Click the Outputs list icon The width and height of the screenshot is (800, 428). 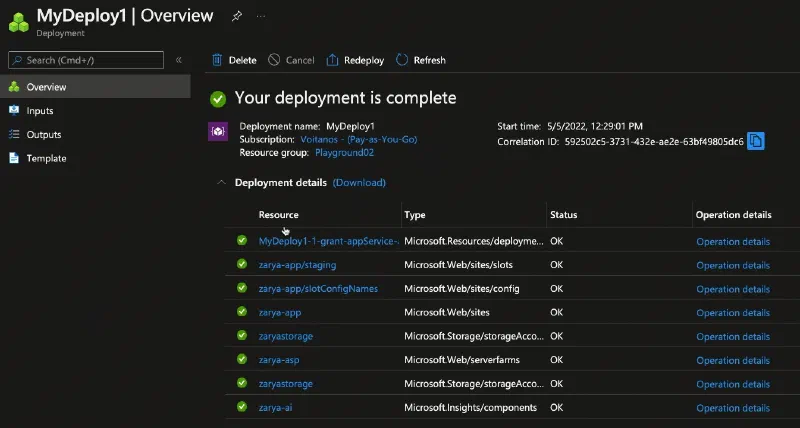[14, 134]
